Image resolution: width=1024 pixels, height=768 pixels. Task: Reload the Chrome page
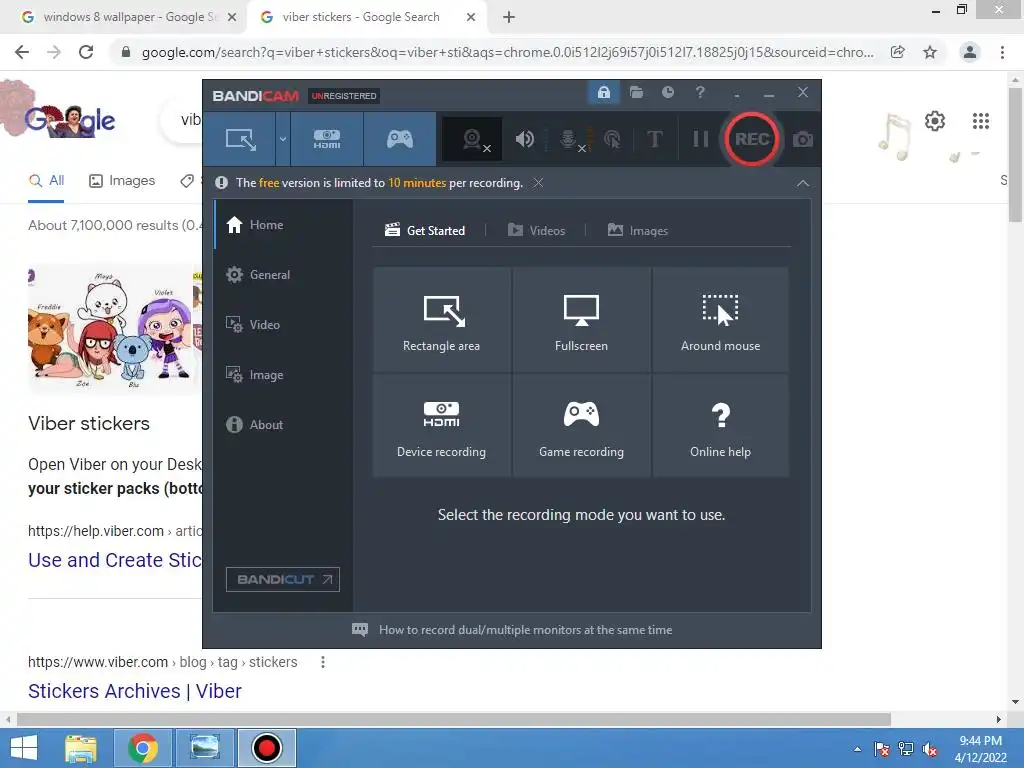tap(86, 52)
